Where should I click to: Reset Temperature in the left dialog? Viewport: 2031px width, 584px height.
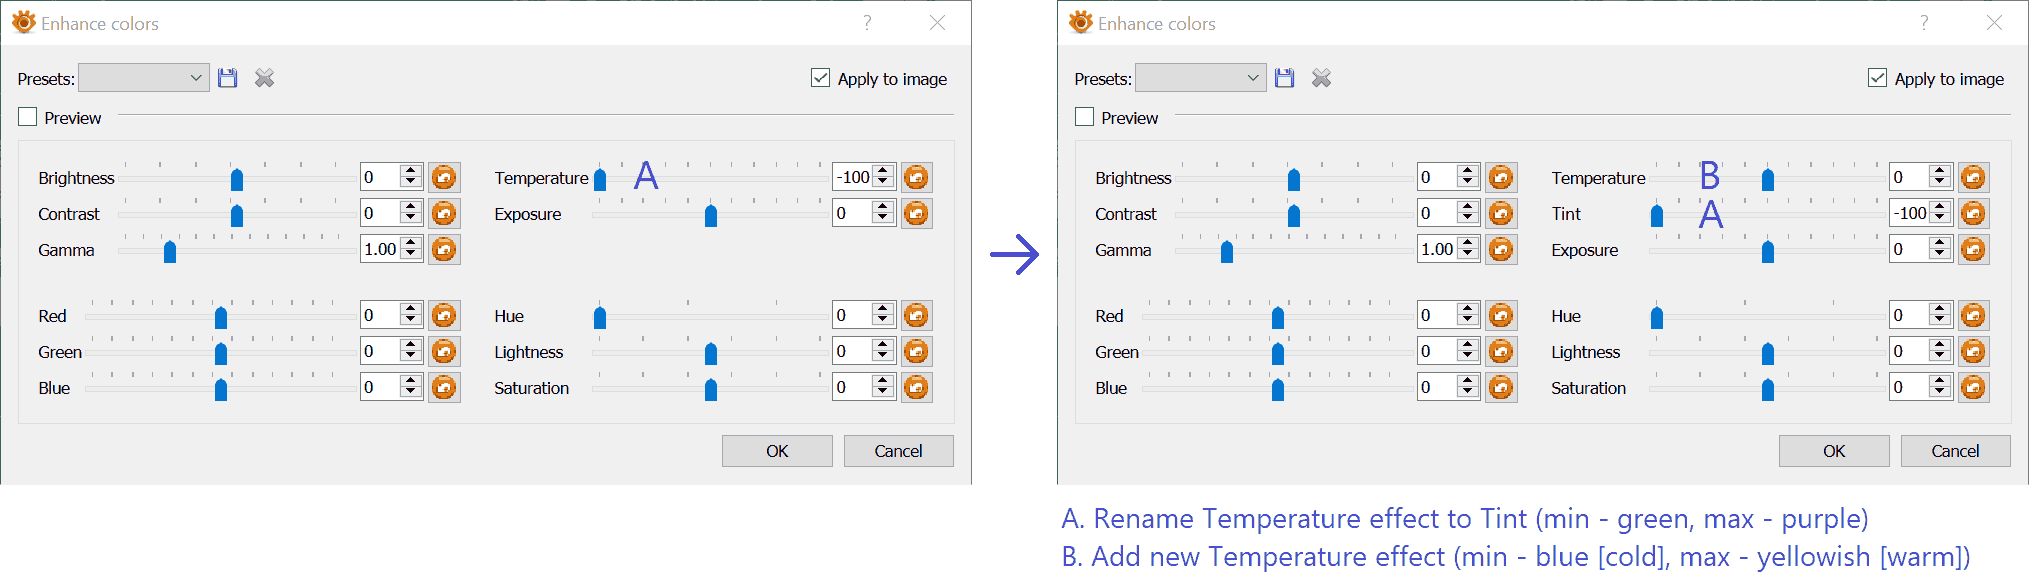(916, 177)
